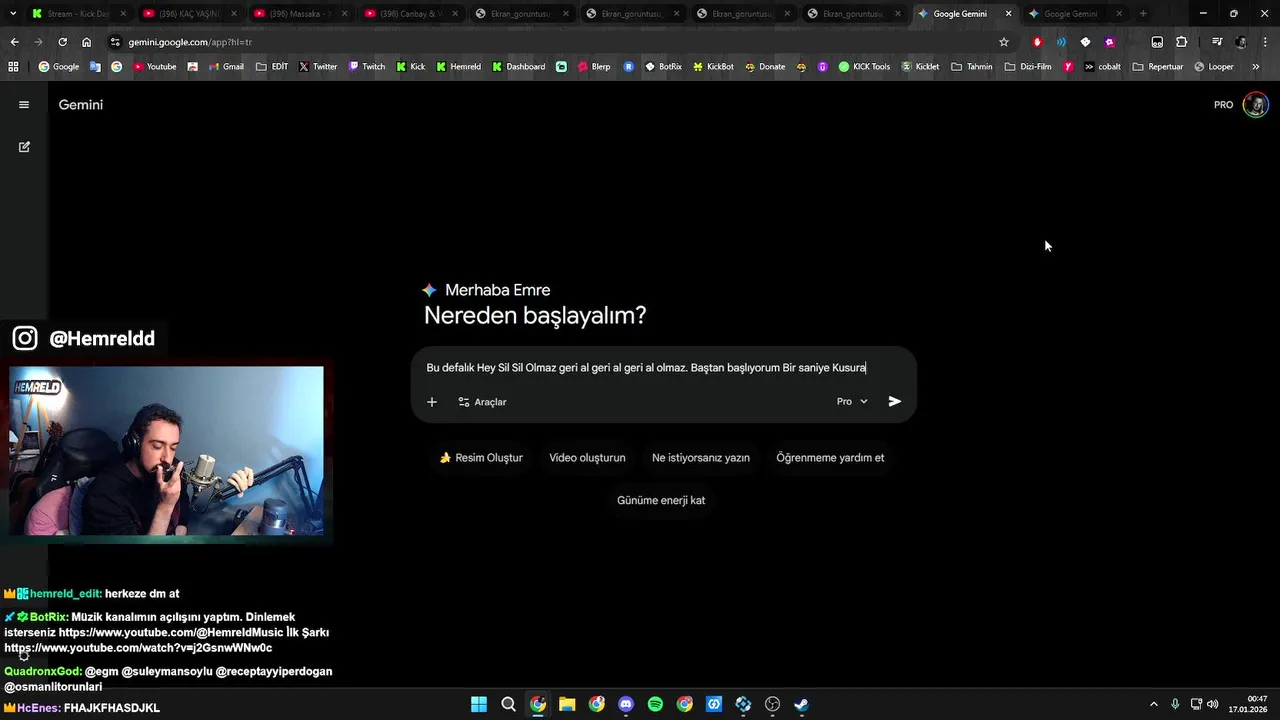Open Spotify from the taskbar
This screenshot has height=720, width=1280.
[x=655, y=704]
